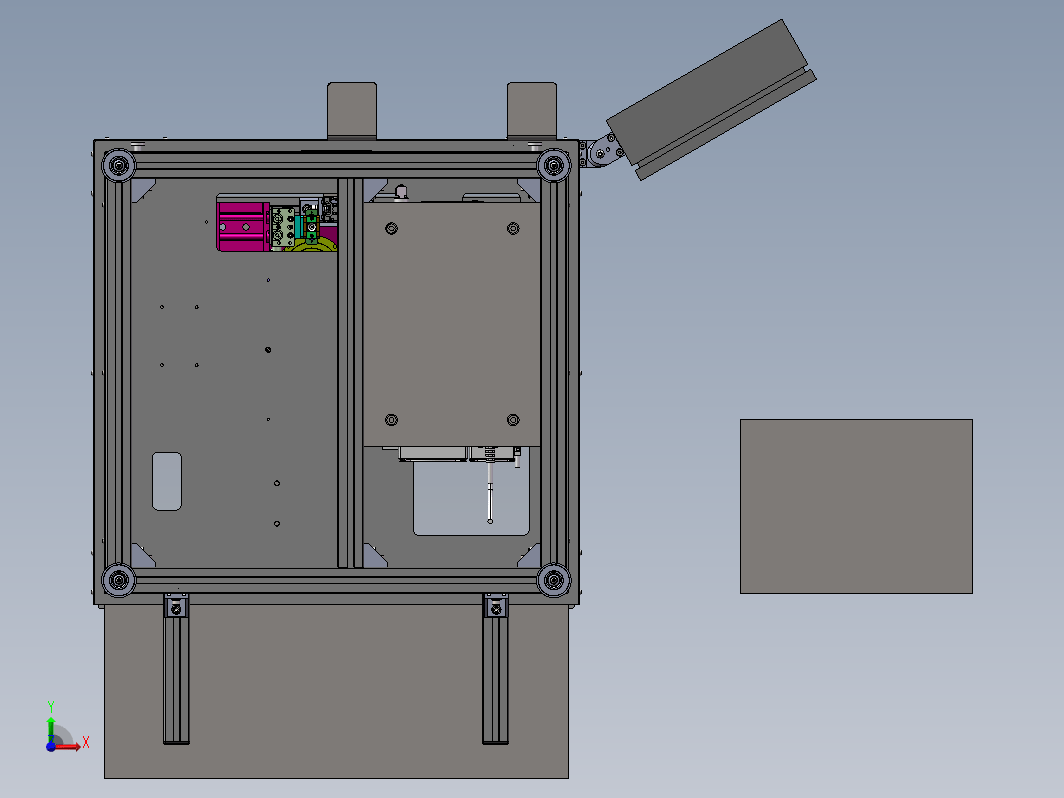The image size is (1064, 798).
Task: Select the bottom horizontal frame extrusion
Action: tap(336, 580)
